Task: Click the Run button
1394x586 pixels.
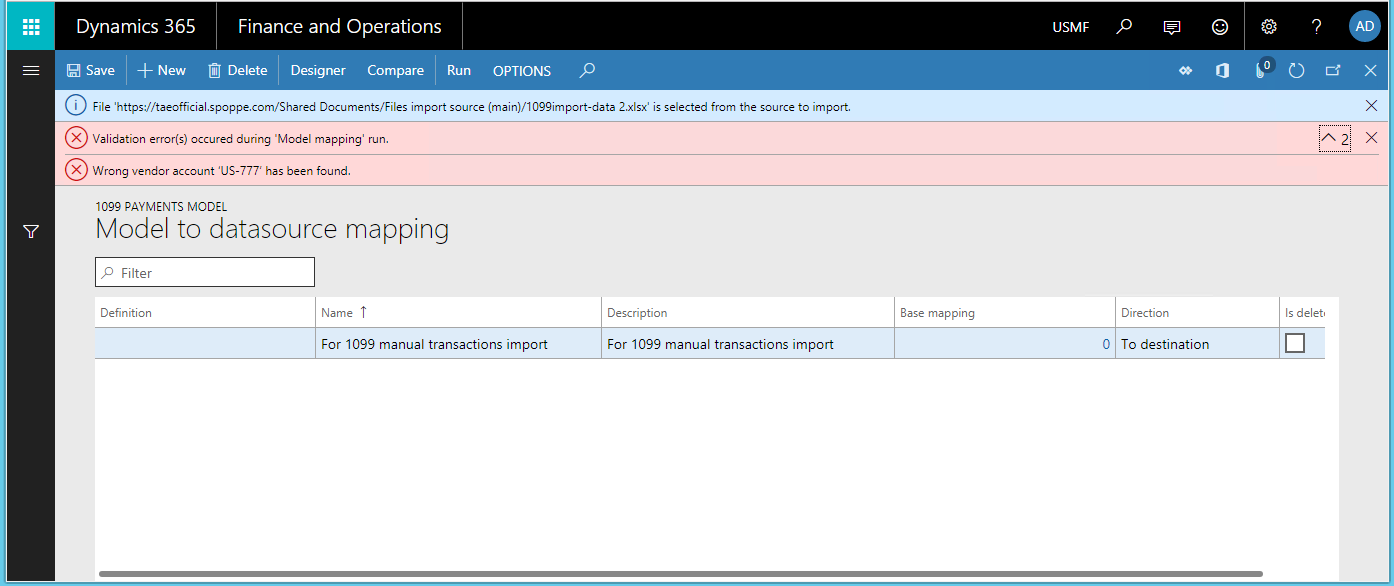Action: pyautogui.click(x=459, y=71)
